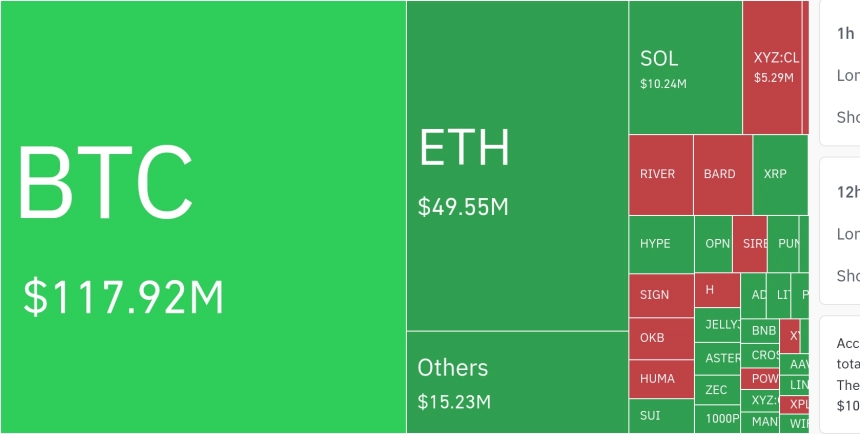Select the red SIGN tile
This screenshot has width=860, height=434.
point(660,295)
